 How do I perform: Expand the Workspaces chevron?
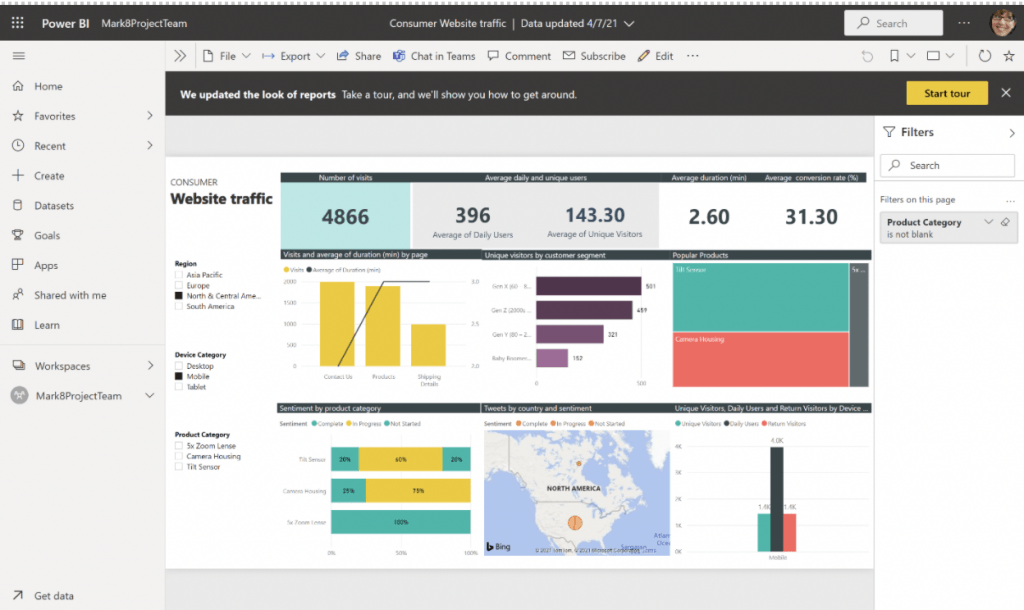pos(150,366)
